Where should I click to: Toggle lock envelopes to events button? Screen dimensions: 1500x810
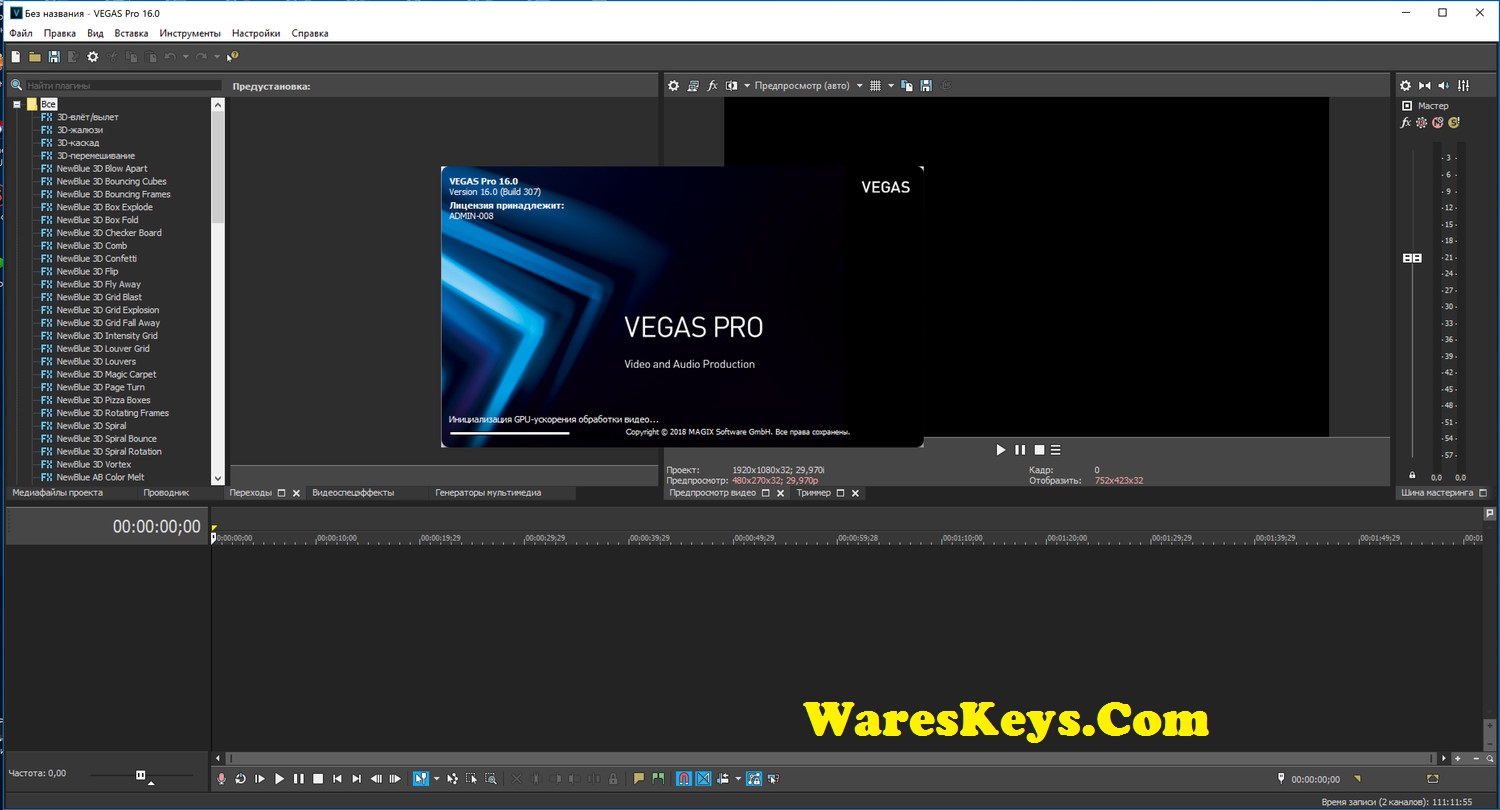[754, 778]
